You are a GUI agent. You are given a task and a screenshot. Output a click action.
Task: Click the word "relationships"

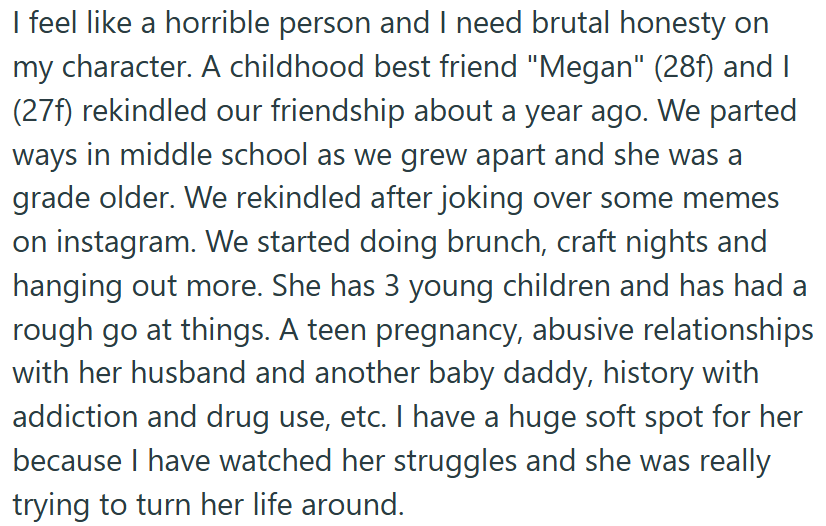coord(728,331)
